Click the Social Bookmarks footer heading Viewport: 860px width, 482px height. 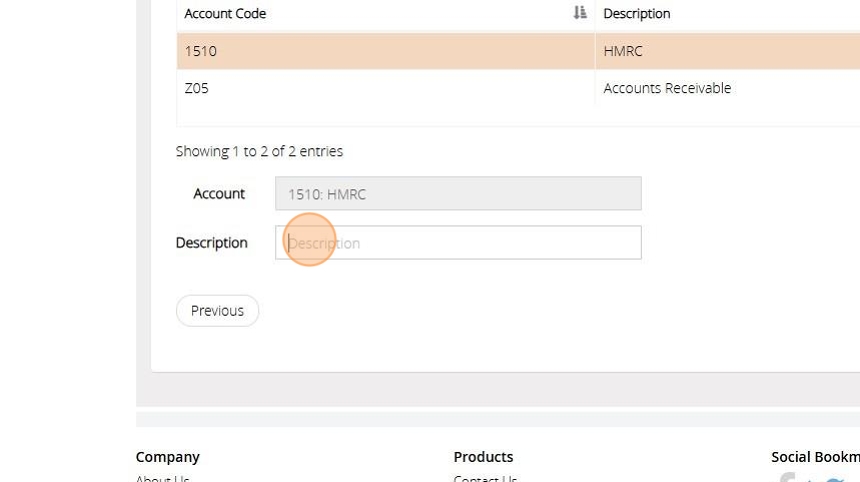coord(815,457)
